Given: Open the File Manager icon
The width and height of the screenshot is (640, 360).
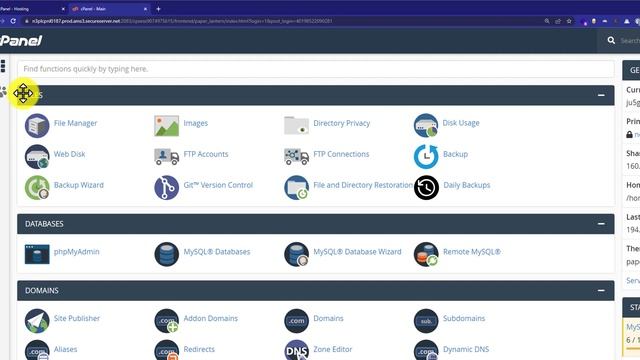Looking at the screenshot, I should tap(37, 125).
